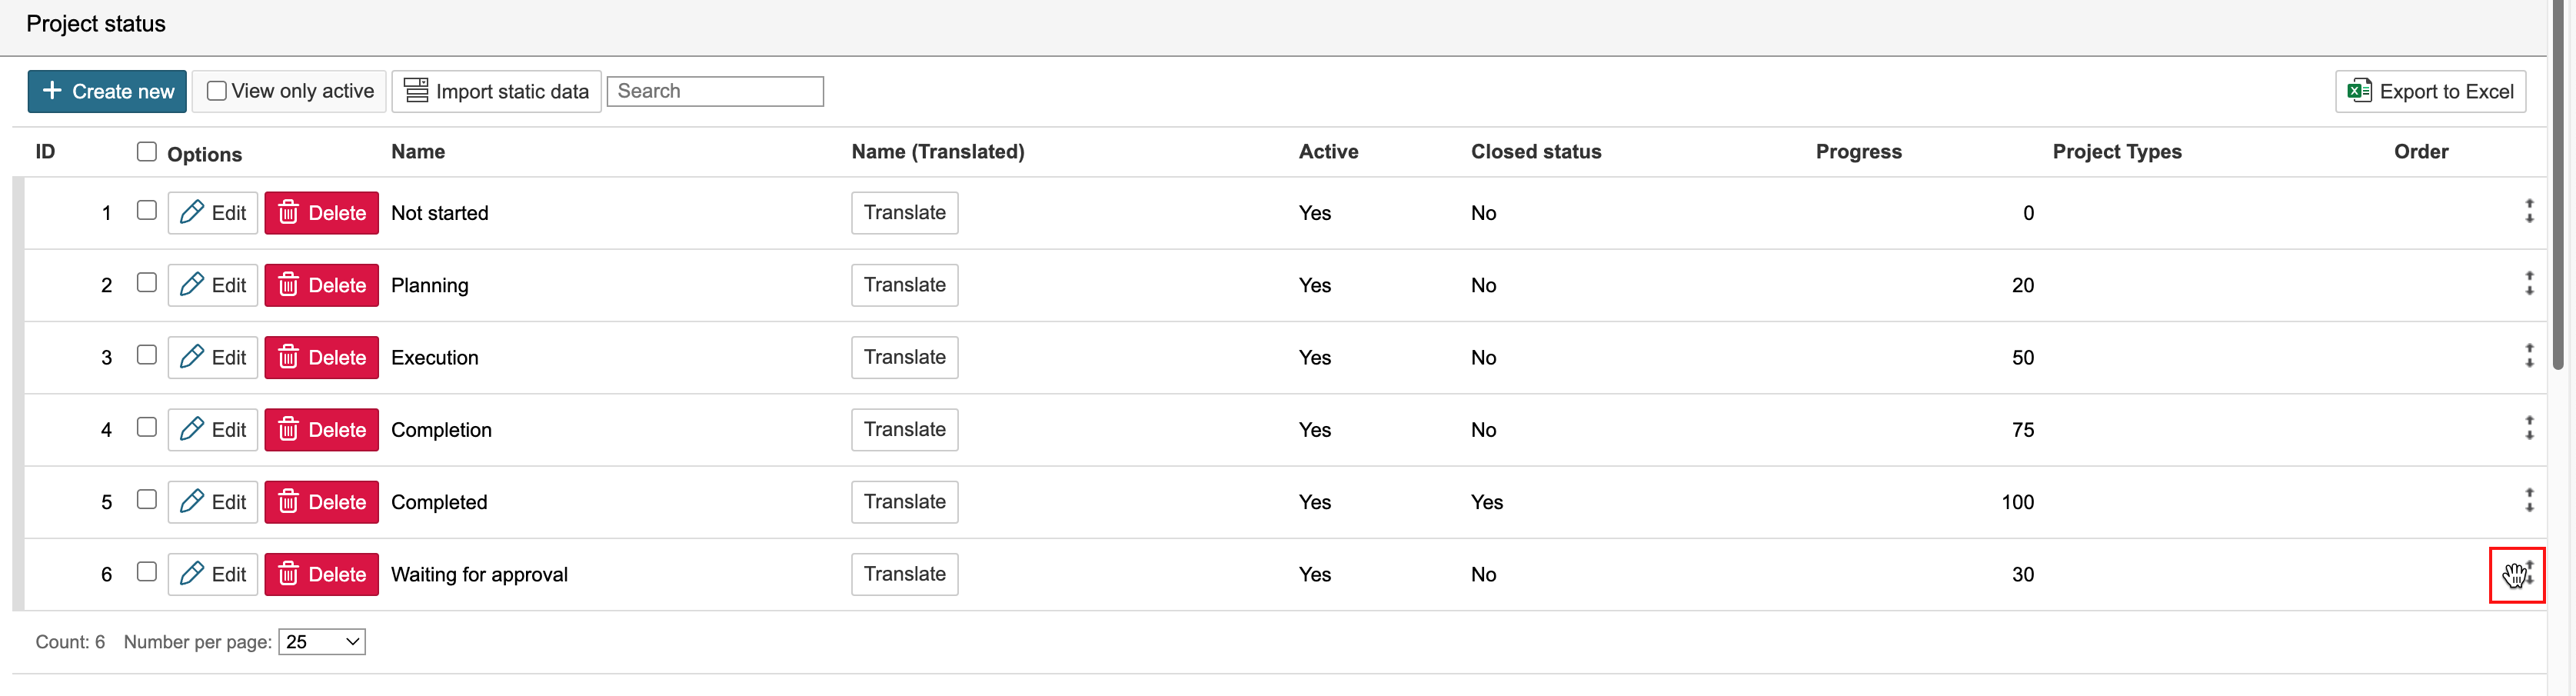Screen dimensions: 2576x696
Task: Click the Name column header
Action: 418,152
